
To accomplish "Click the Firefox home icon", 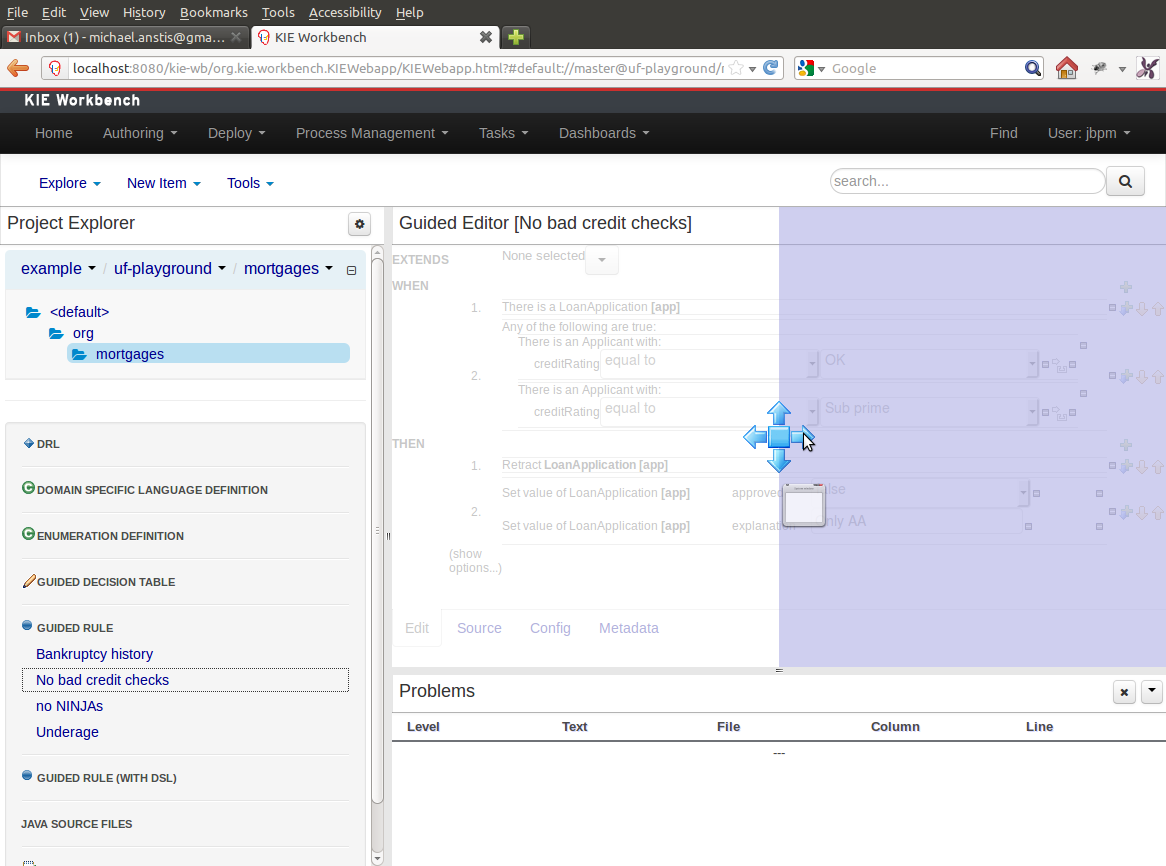I will tap(1067, 68).
